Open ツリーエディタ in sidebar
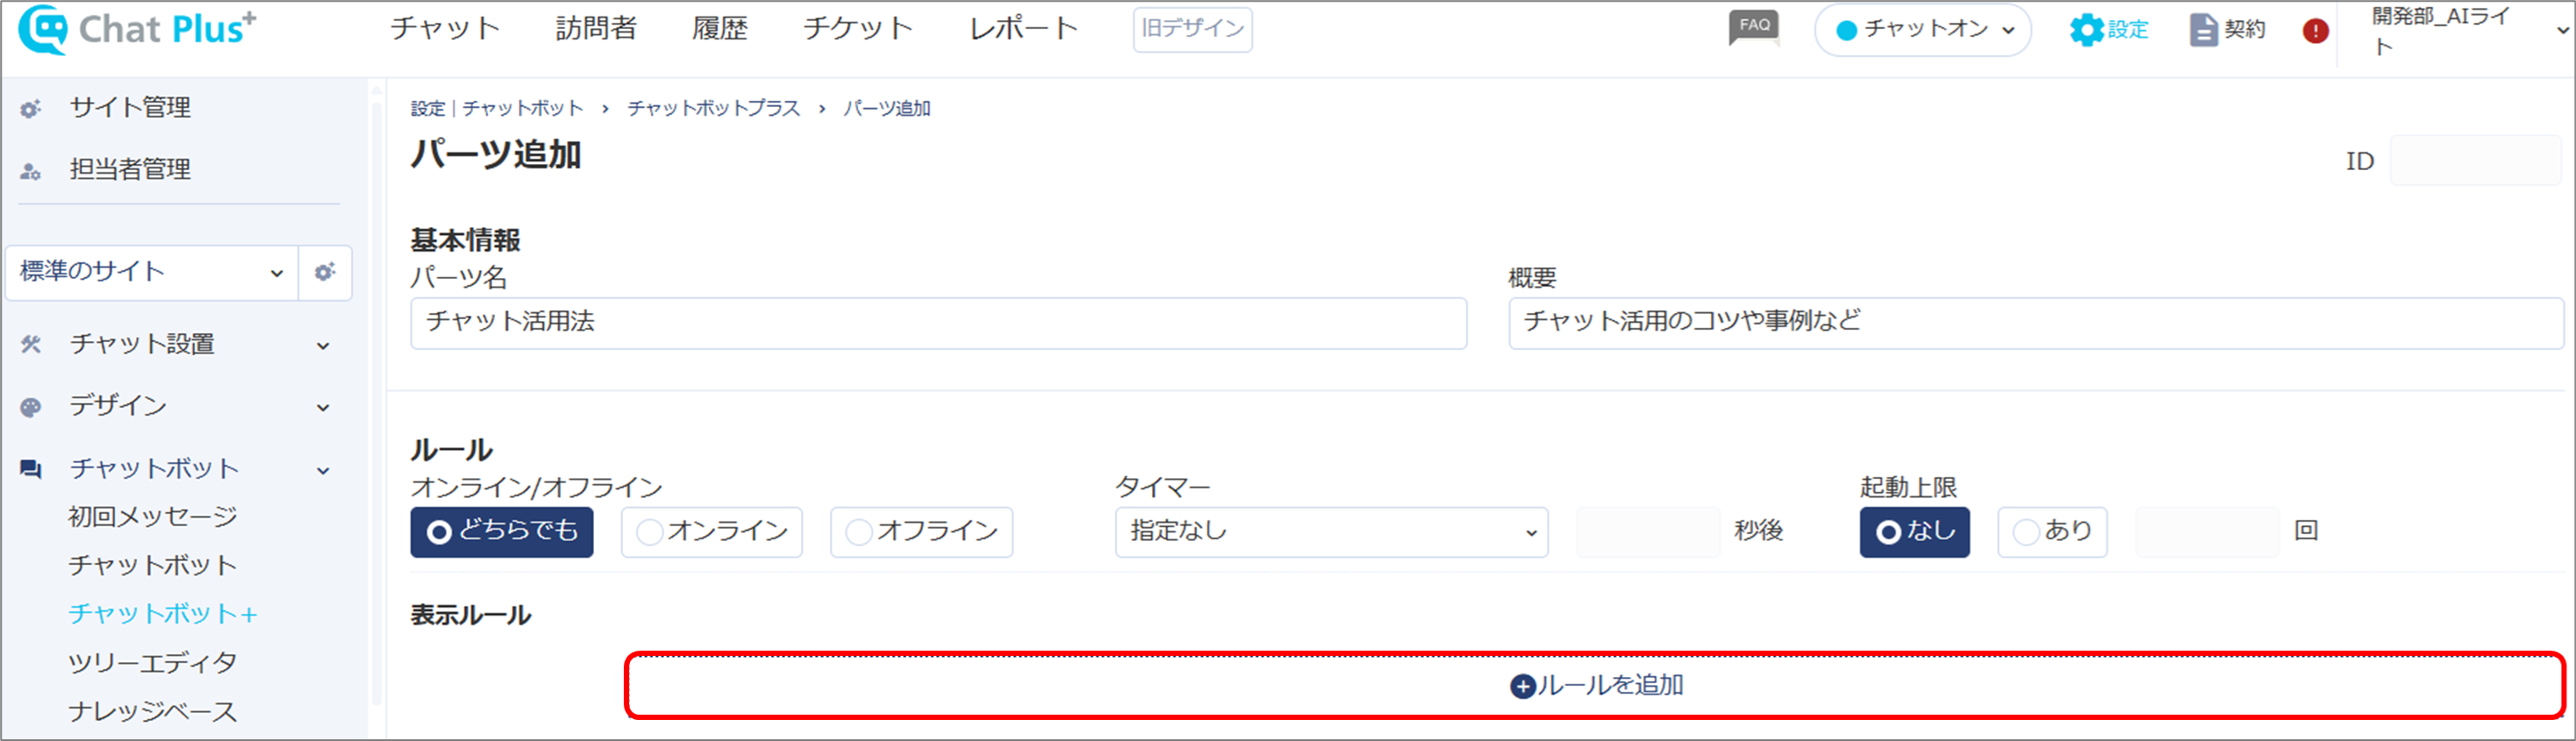This screenshot has height=741, width=2576. pyautogui.click(x=153, y=662)
